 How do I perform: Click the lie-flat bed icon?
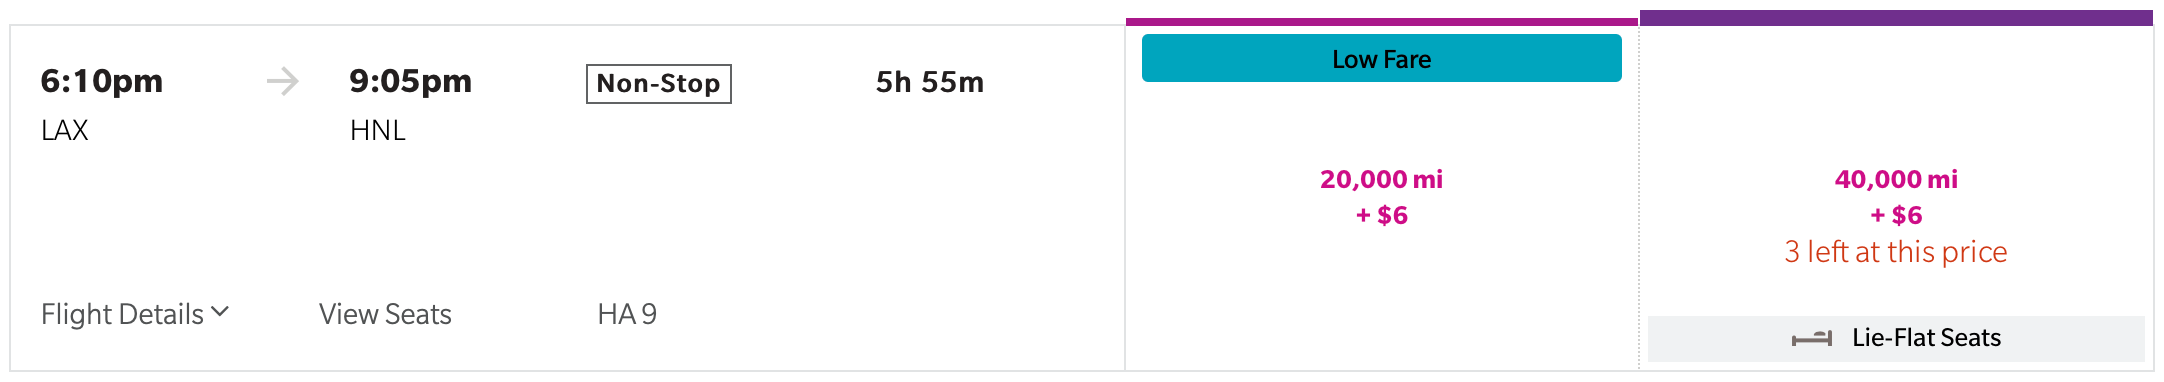tap(1811, 339)
